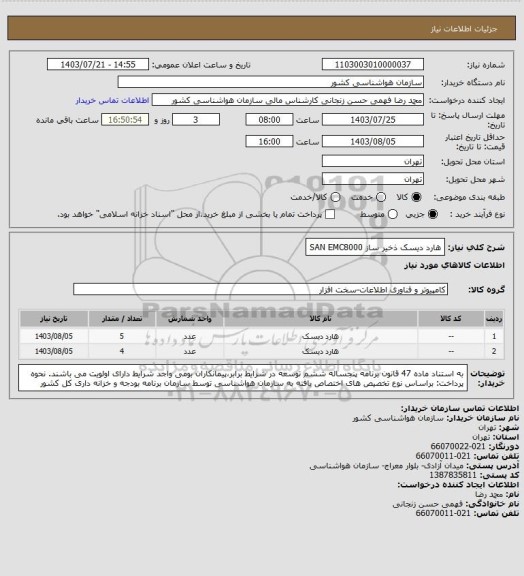Image resolution: width=524 pixels, height=576 pixels.
Task: Click the remaining time field 16:50:54
Action: 125,120
